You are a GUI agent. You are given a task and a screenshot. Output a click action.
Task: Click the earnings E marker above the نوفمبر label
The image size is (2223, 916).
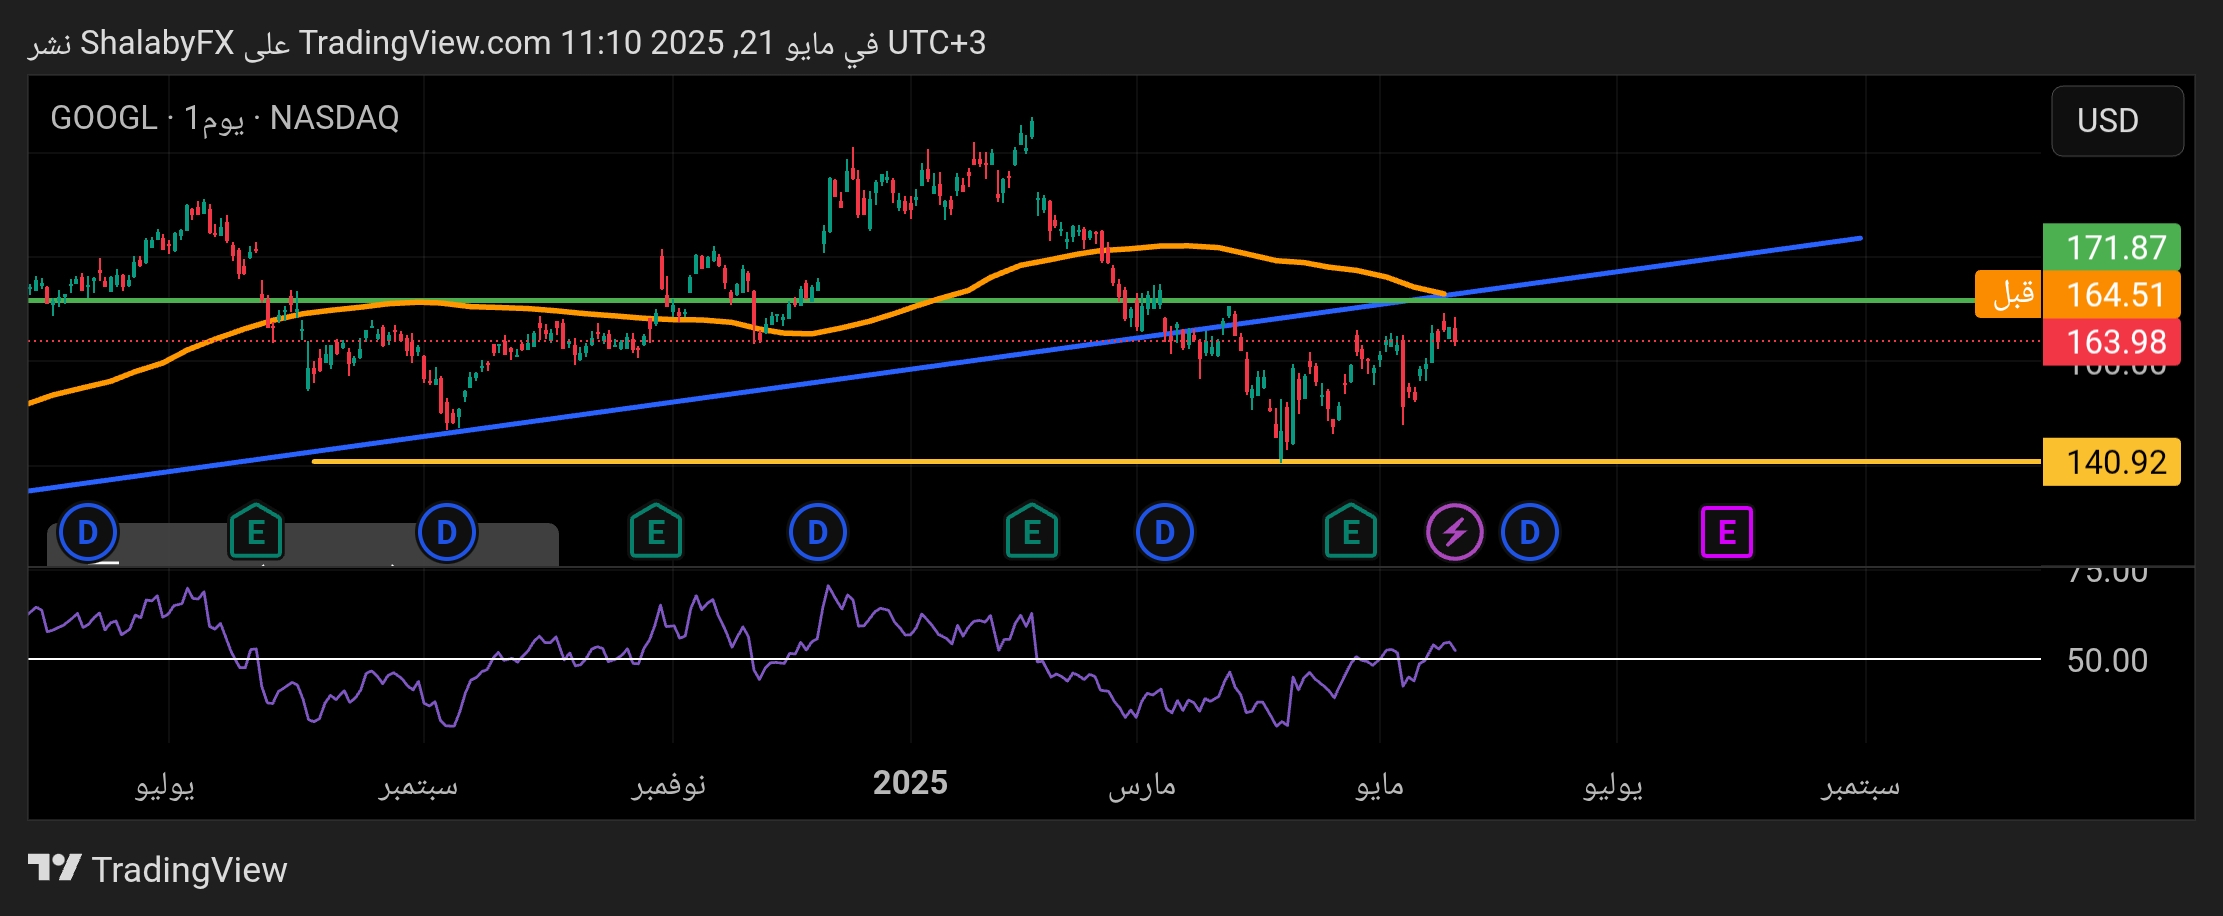point(656,532)
